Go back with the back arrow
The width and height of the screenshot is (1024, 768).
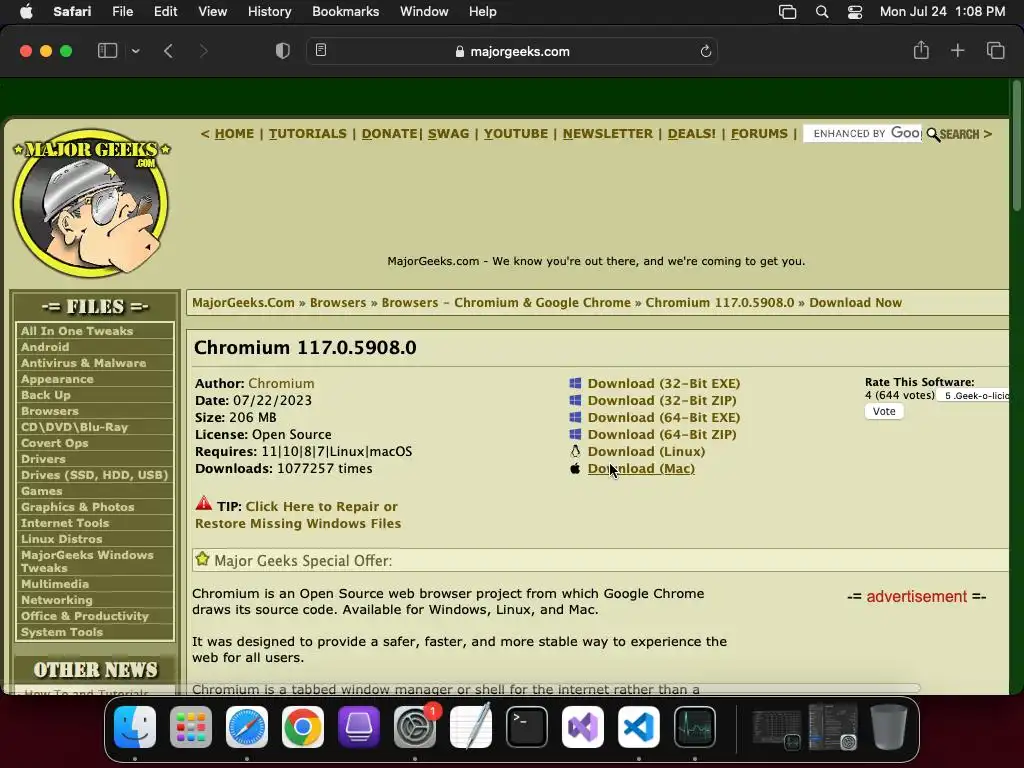point(168,51)
